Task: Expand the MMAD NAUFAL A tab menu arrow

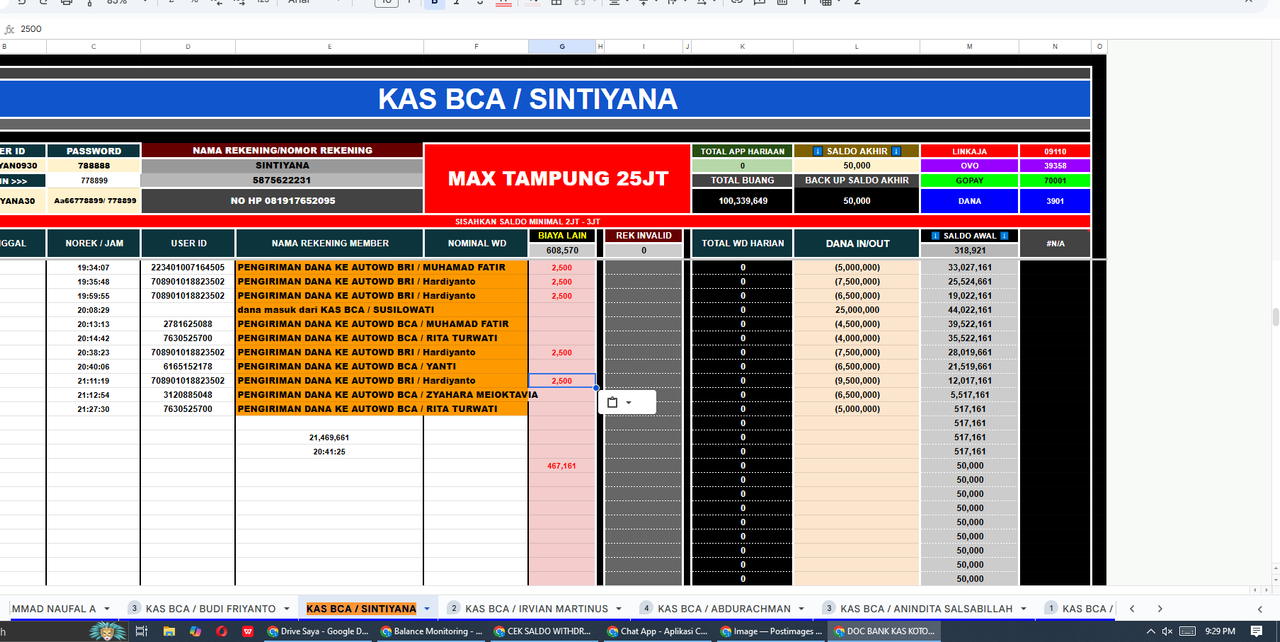Action: 107,609
